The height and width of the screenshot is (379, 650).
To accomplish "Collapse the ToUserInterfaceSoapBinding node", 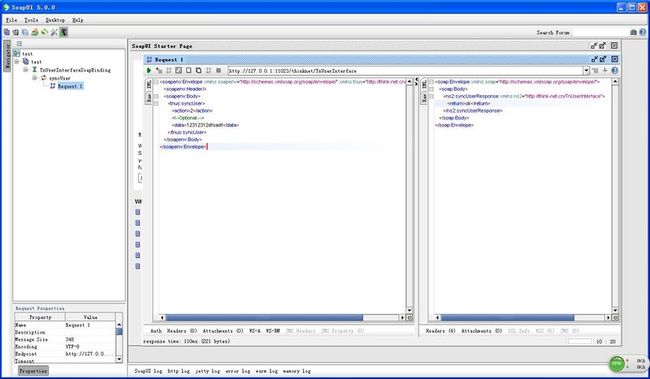I will click(26, 70).
